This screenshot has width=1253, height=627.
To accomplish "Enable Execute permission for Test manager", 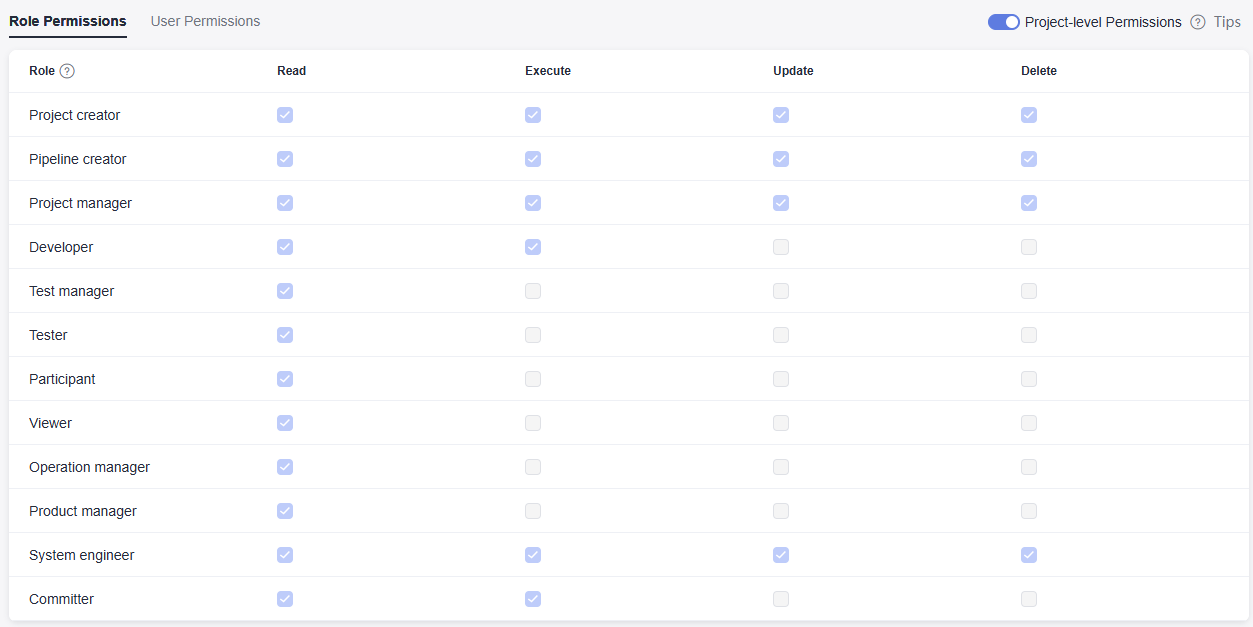I will (533, 291).
